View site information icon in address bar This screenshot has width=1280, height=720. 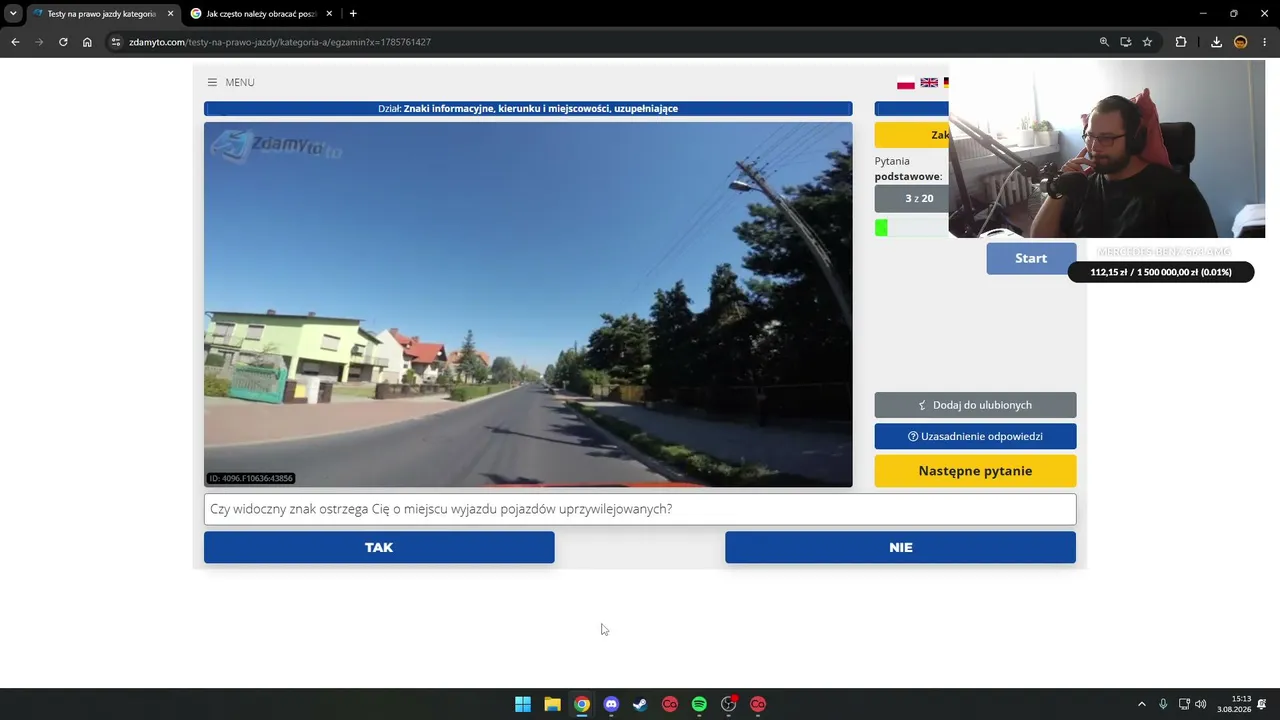[x=116, y=42]
